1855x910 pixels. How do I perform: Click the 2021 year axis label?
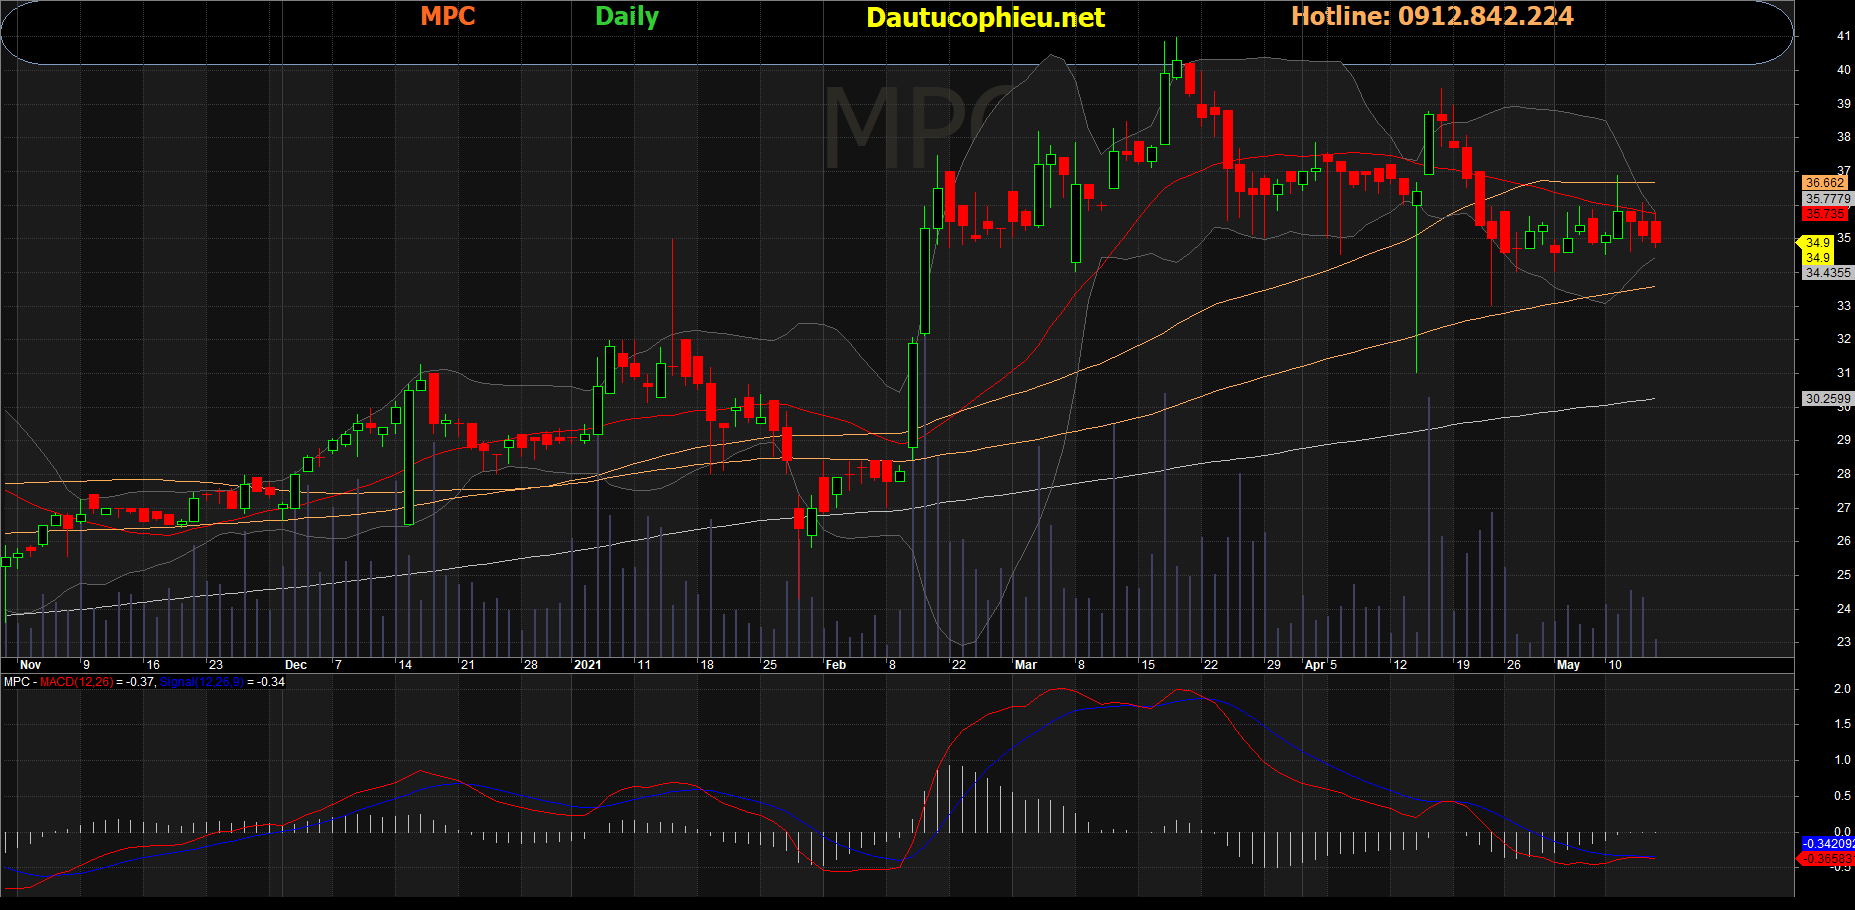click(588, 665)
